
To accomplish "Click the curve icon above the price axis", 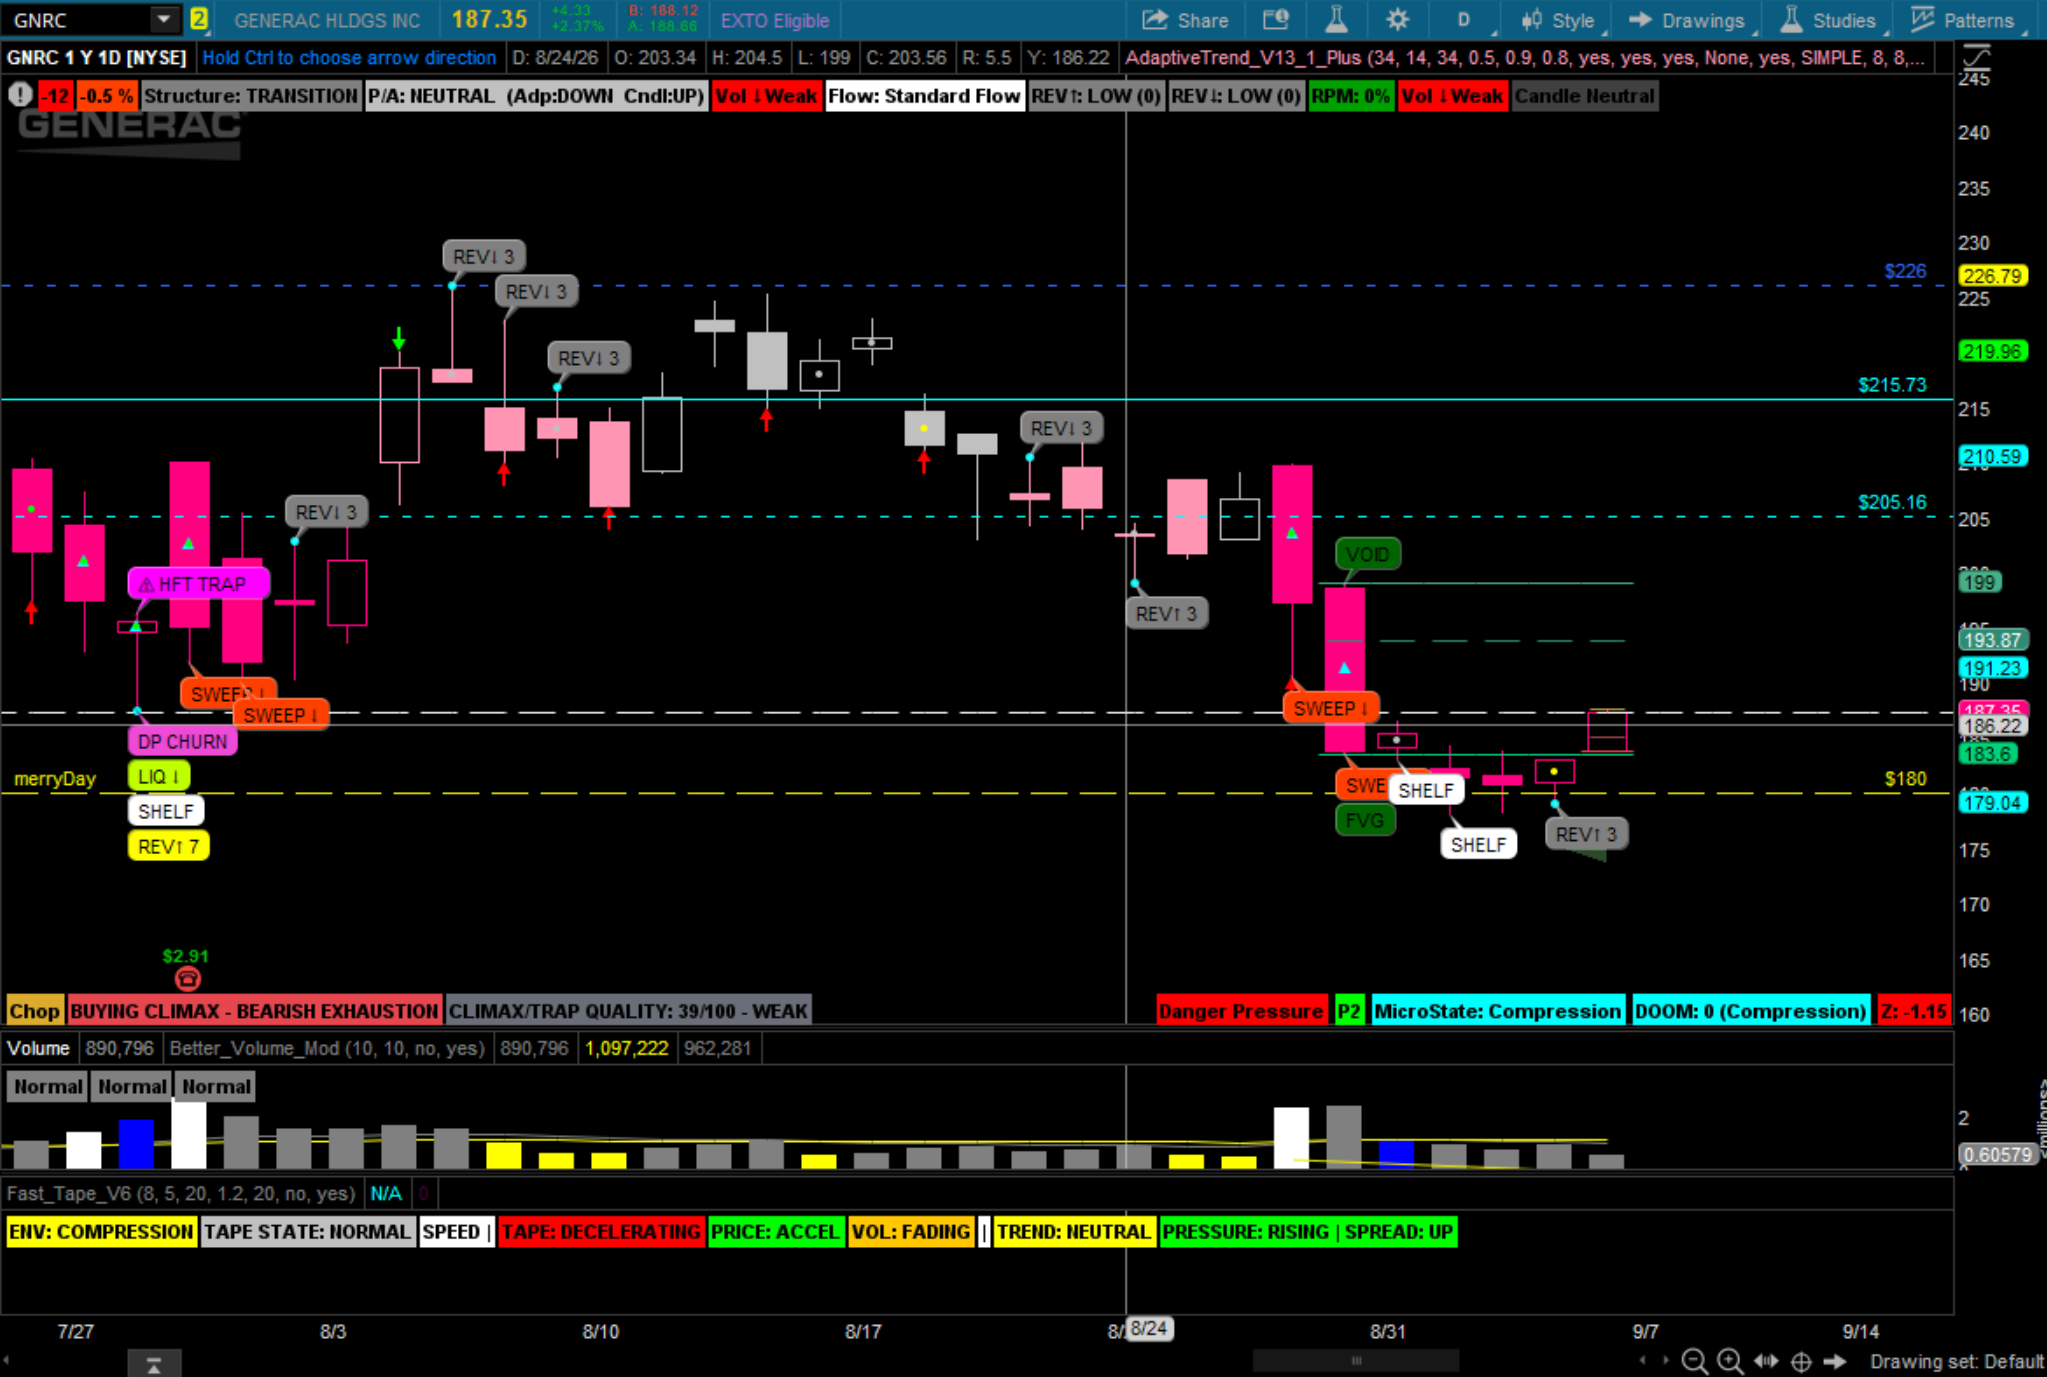I will point(1976,56).
